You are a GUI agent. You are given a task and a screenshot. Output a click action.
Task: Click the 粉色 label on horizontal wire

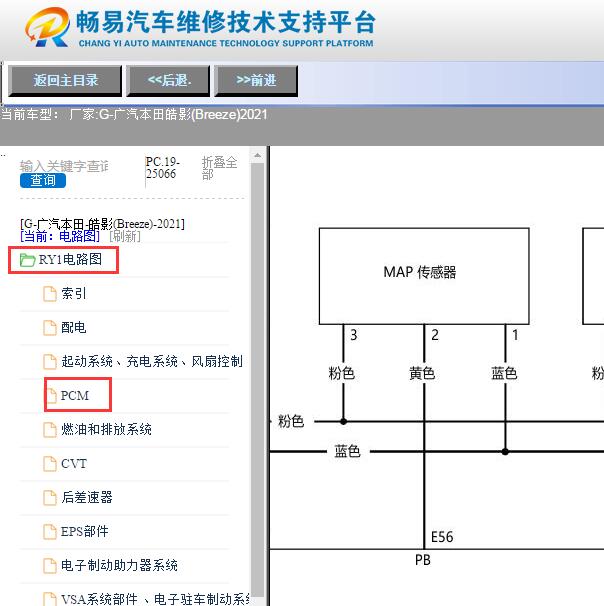pyautogui.click(x=291, y=421)
